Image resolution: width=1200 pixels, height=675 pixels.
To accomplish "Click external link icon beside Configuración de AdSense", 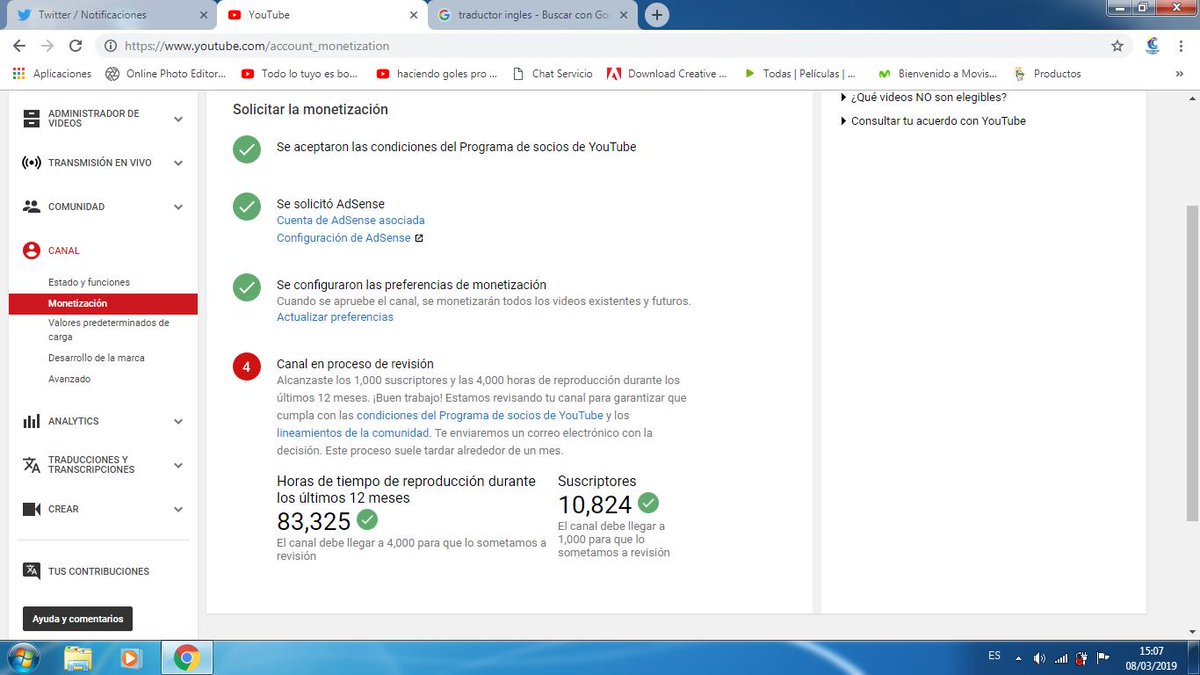I will 419,238.
